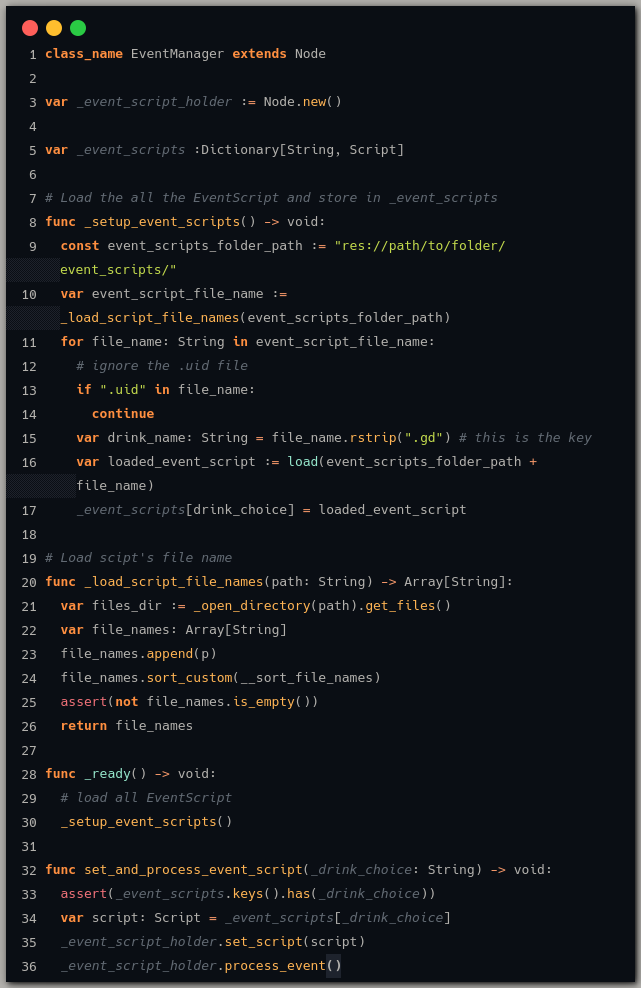The height and width of the screenshot is (988, 641).
Task: Click the yellow minimize window button
Action: coord(54,28)
